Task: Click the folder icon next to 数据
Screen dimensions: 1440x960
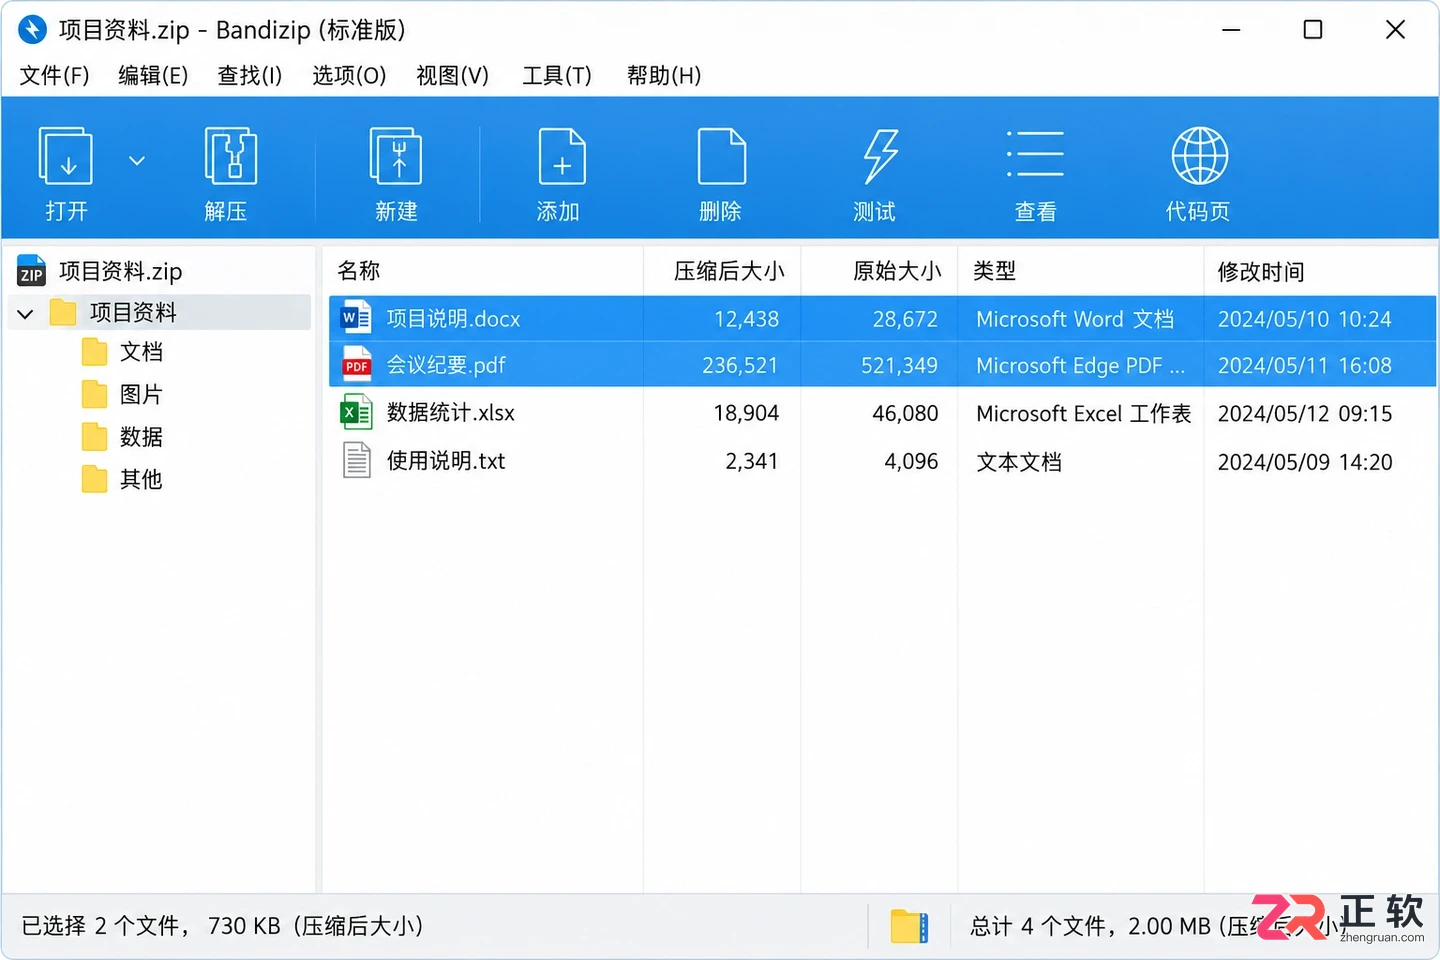Action: click(94, 437)
